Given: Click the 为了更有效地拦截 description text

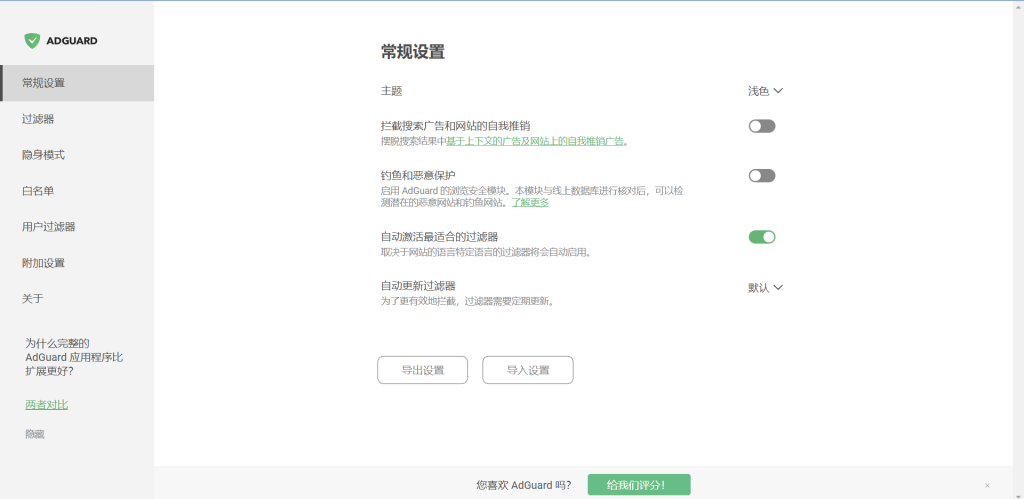Looking at the screenshot, I should pyautogui.click(x=468, y=301).
